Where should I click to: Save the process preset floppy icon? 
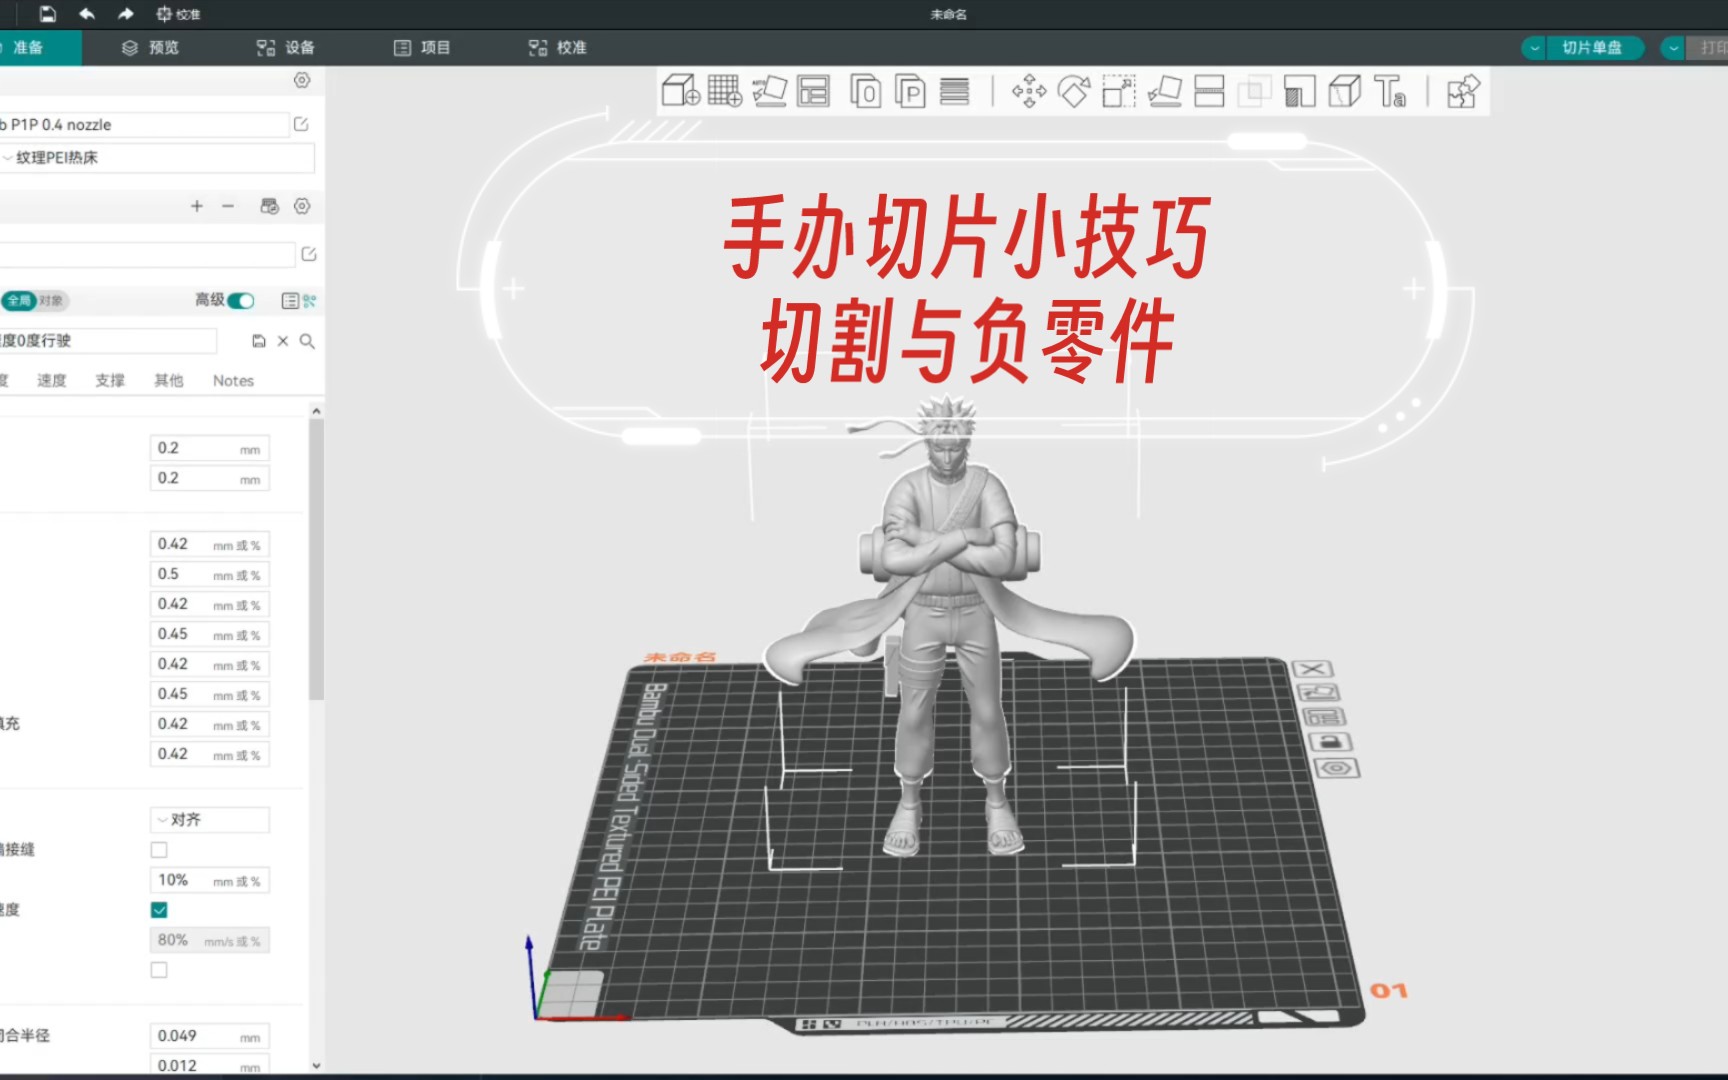point(259,341)
